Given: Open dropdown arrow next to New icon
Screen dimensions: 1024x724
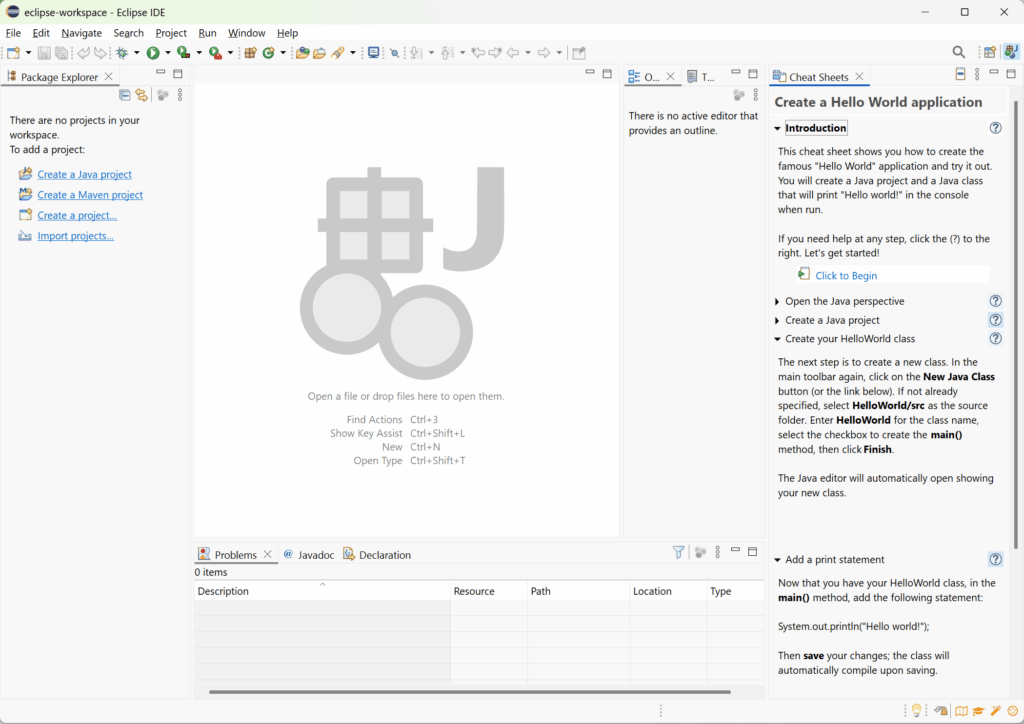Looking at the screenshot, I should pos(28,53).
